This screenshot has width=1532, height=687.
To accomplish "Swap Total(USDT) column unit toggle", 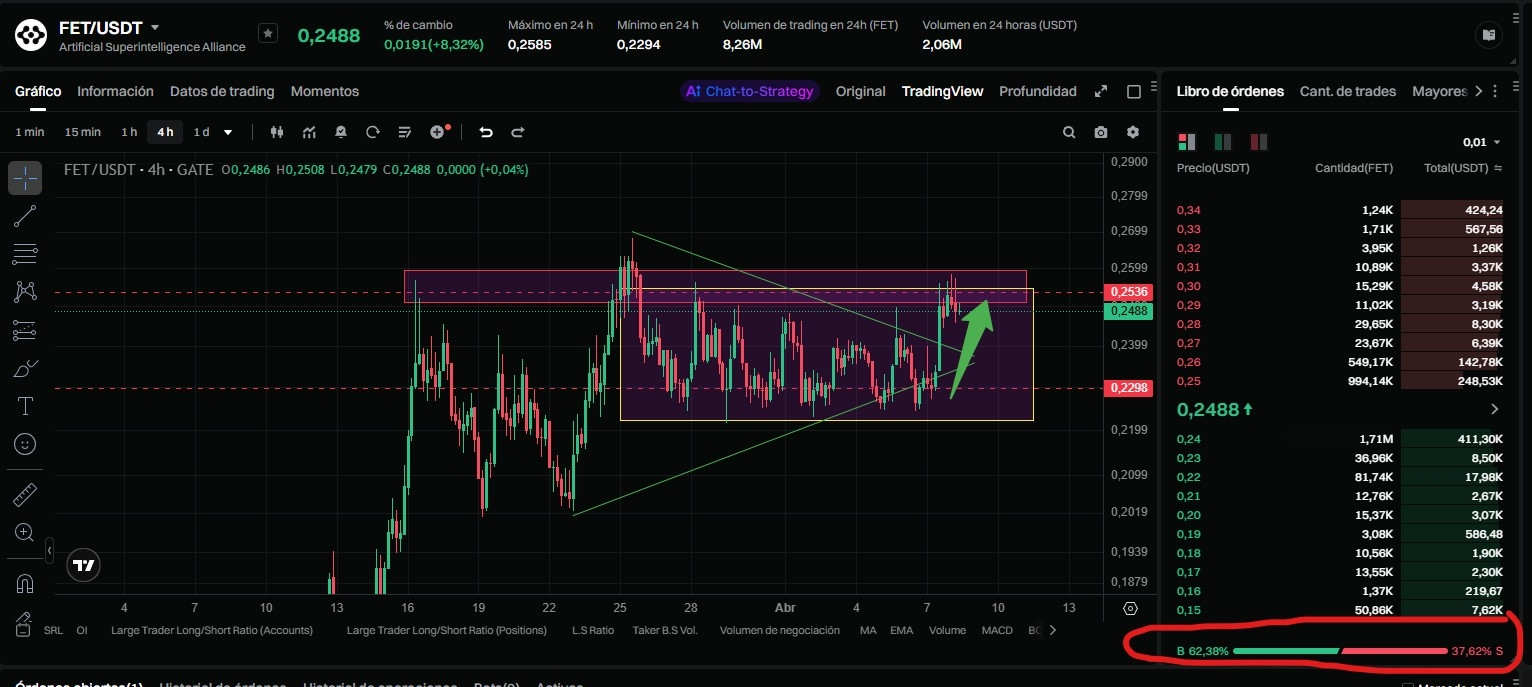I will pos(1498,168).
